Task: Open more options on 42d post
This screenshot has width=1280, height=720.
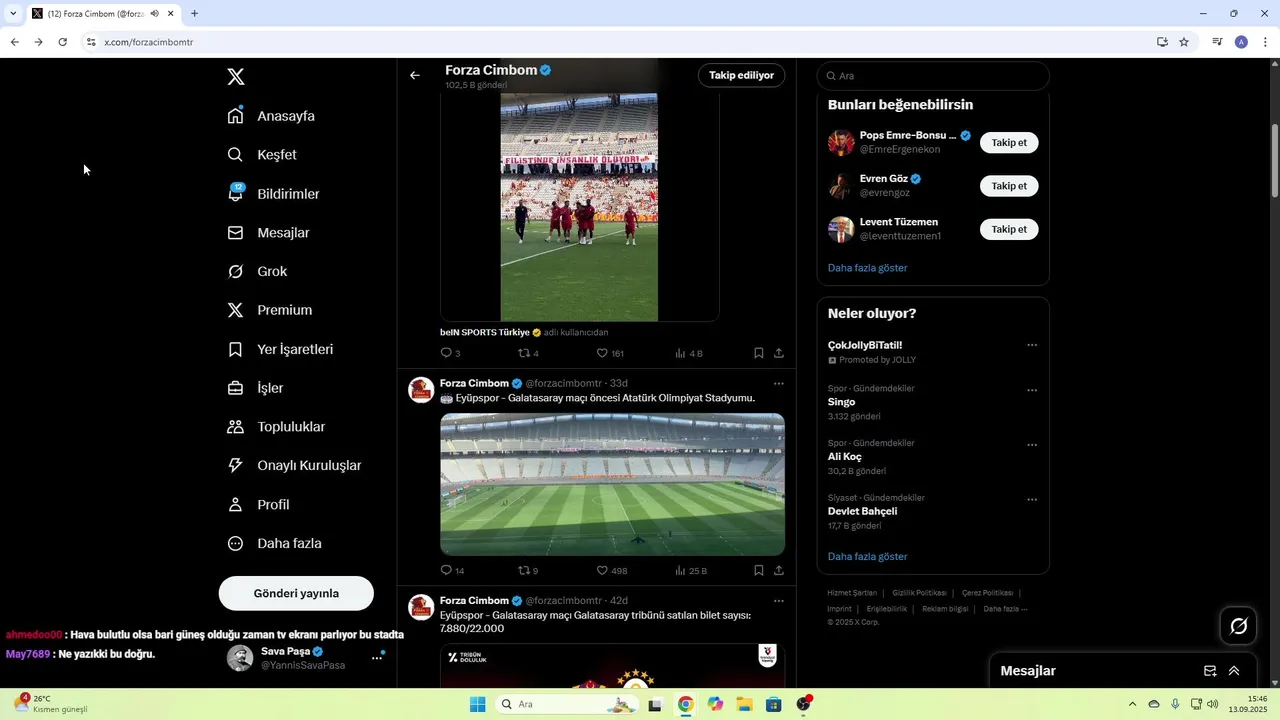Action: pos(779,601)
